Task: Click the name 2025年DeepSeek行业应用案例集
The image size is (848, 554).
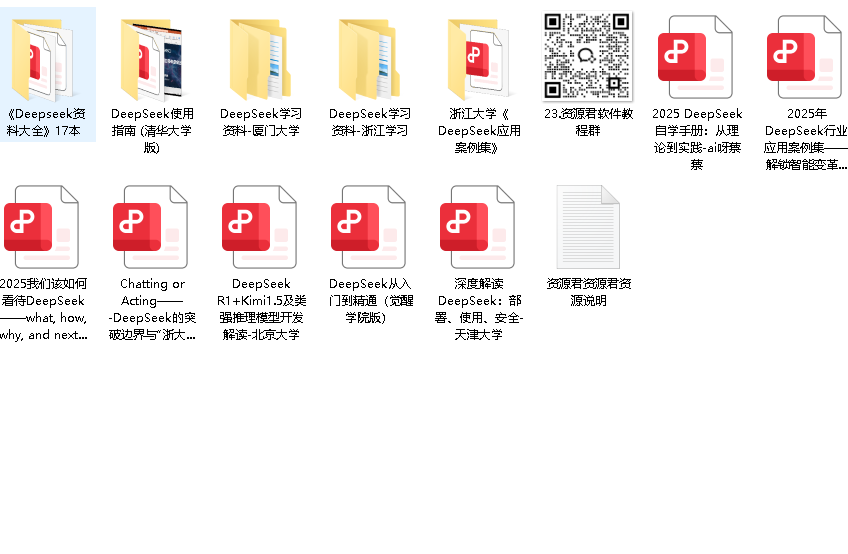Action: click(x=806, y=139)
